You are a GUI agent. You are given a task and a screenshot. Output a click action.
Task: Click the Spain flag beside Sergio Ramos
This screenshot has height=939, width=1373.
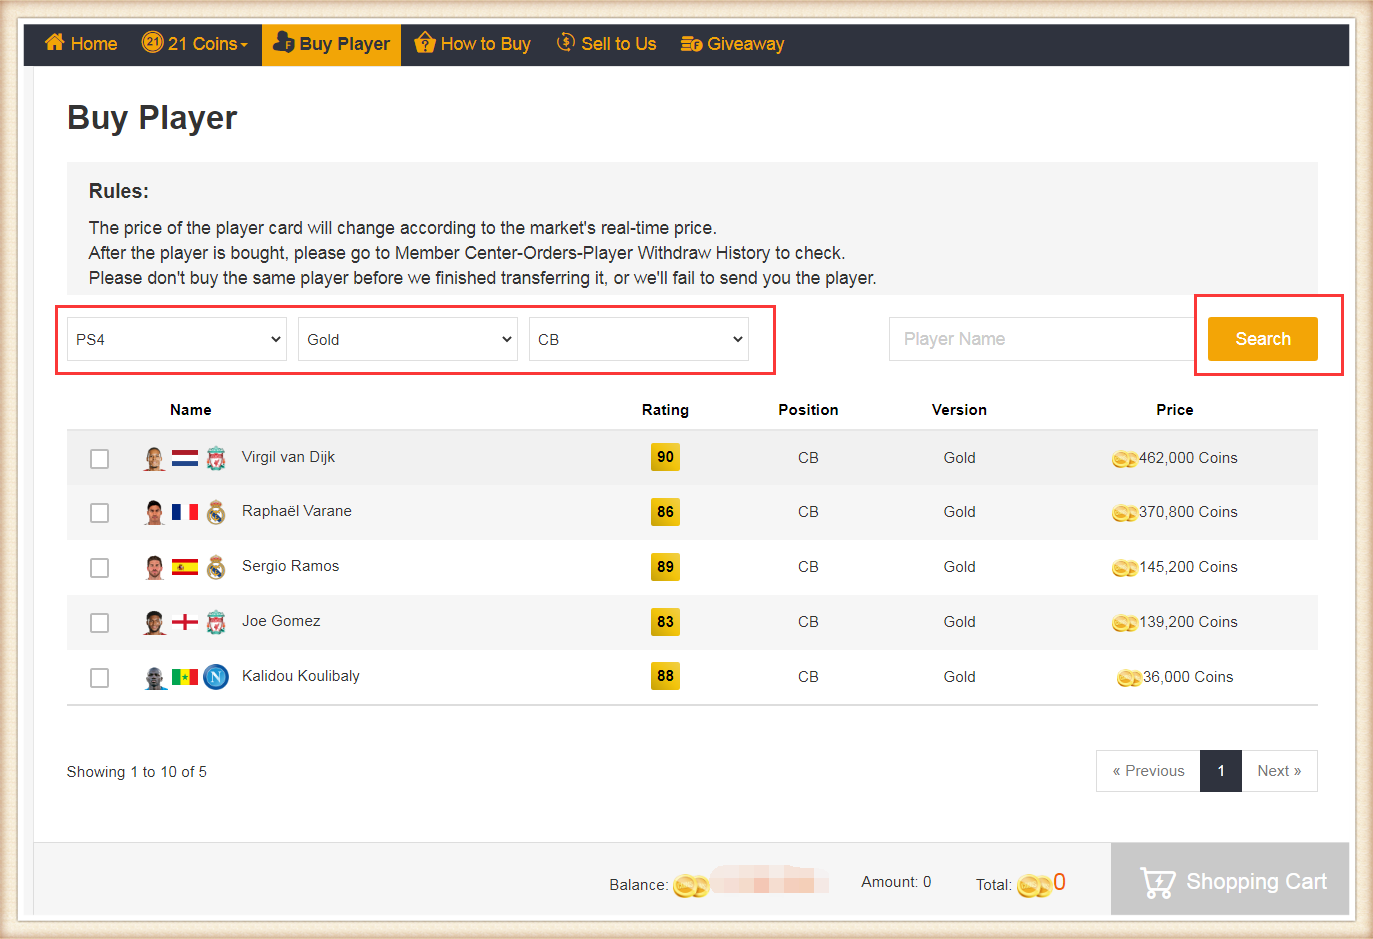pyautogui.click(x=185, y=567)
